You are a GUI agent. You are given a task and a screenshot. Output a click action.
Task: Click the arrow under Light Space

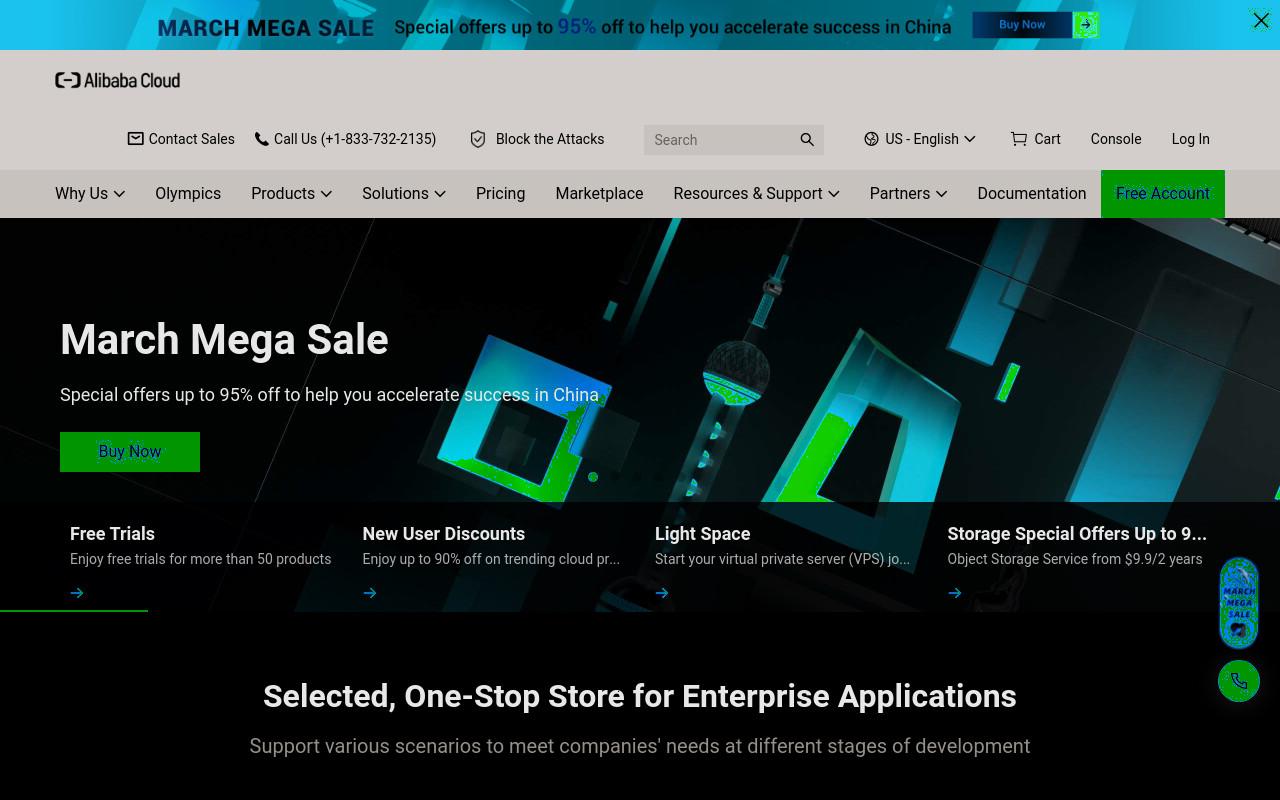pos(662,593)
